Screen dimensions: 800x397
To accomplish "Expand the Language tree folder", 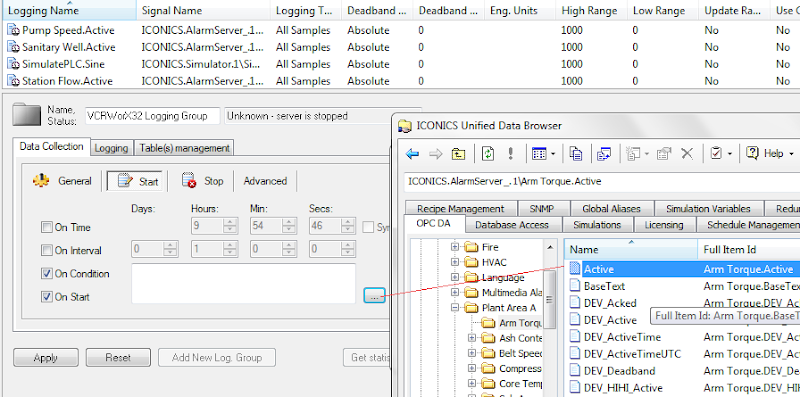I will click(455, 277).
